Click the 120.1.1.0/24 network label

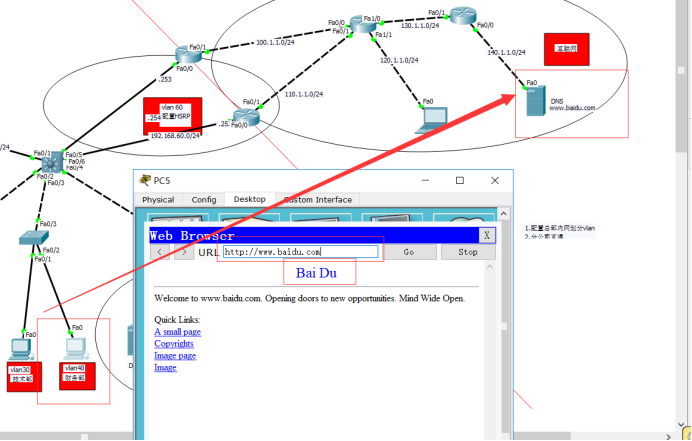[x=399, y=60]
